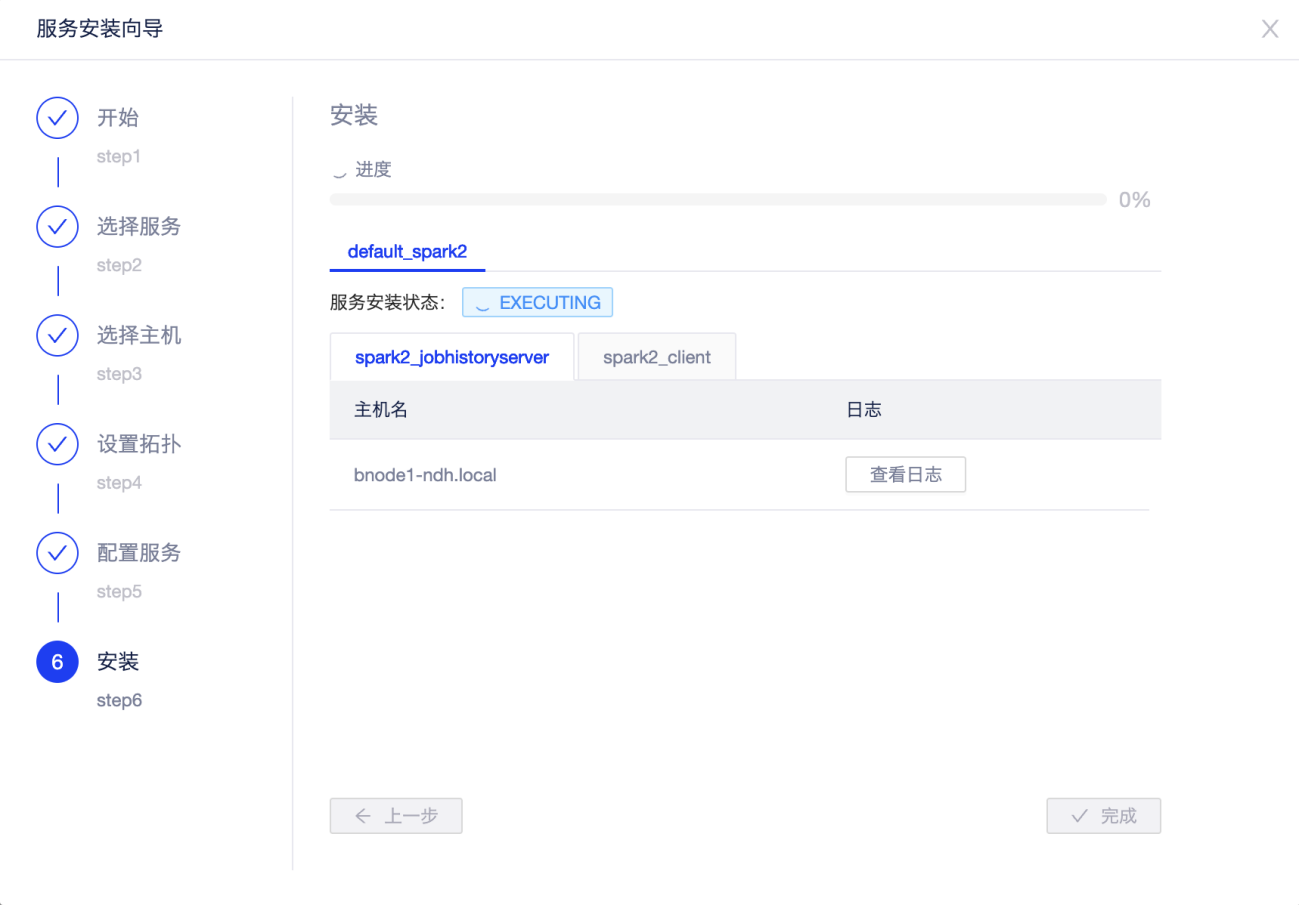The image size is (1299, 905).
Task: Click the 开始 step label
Action: [118, 118]
